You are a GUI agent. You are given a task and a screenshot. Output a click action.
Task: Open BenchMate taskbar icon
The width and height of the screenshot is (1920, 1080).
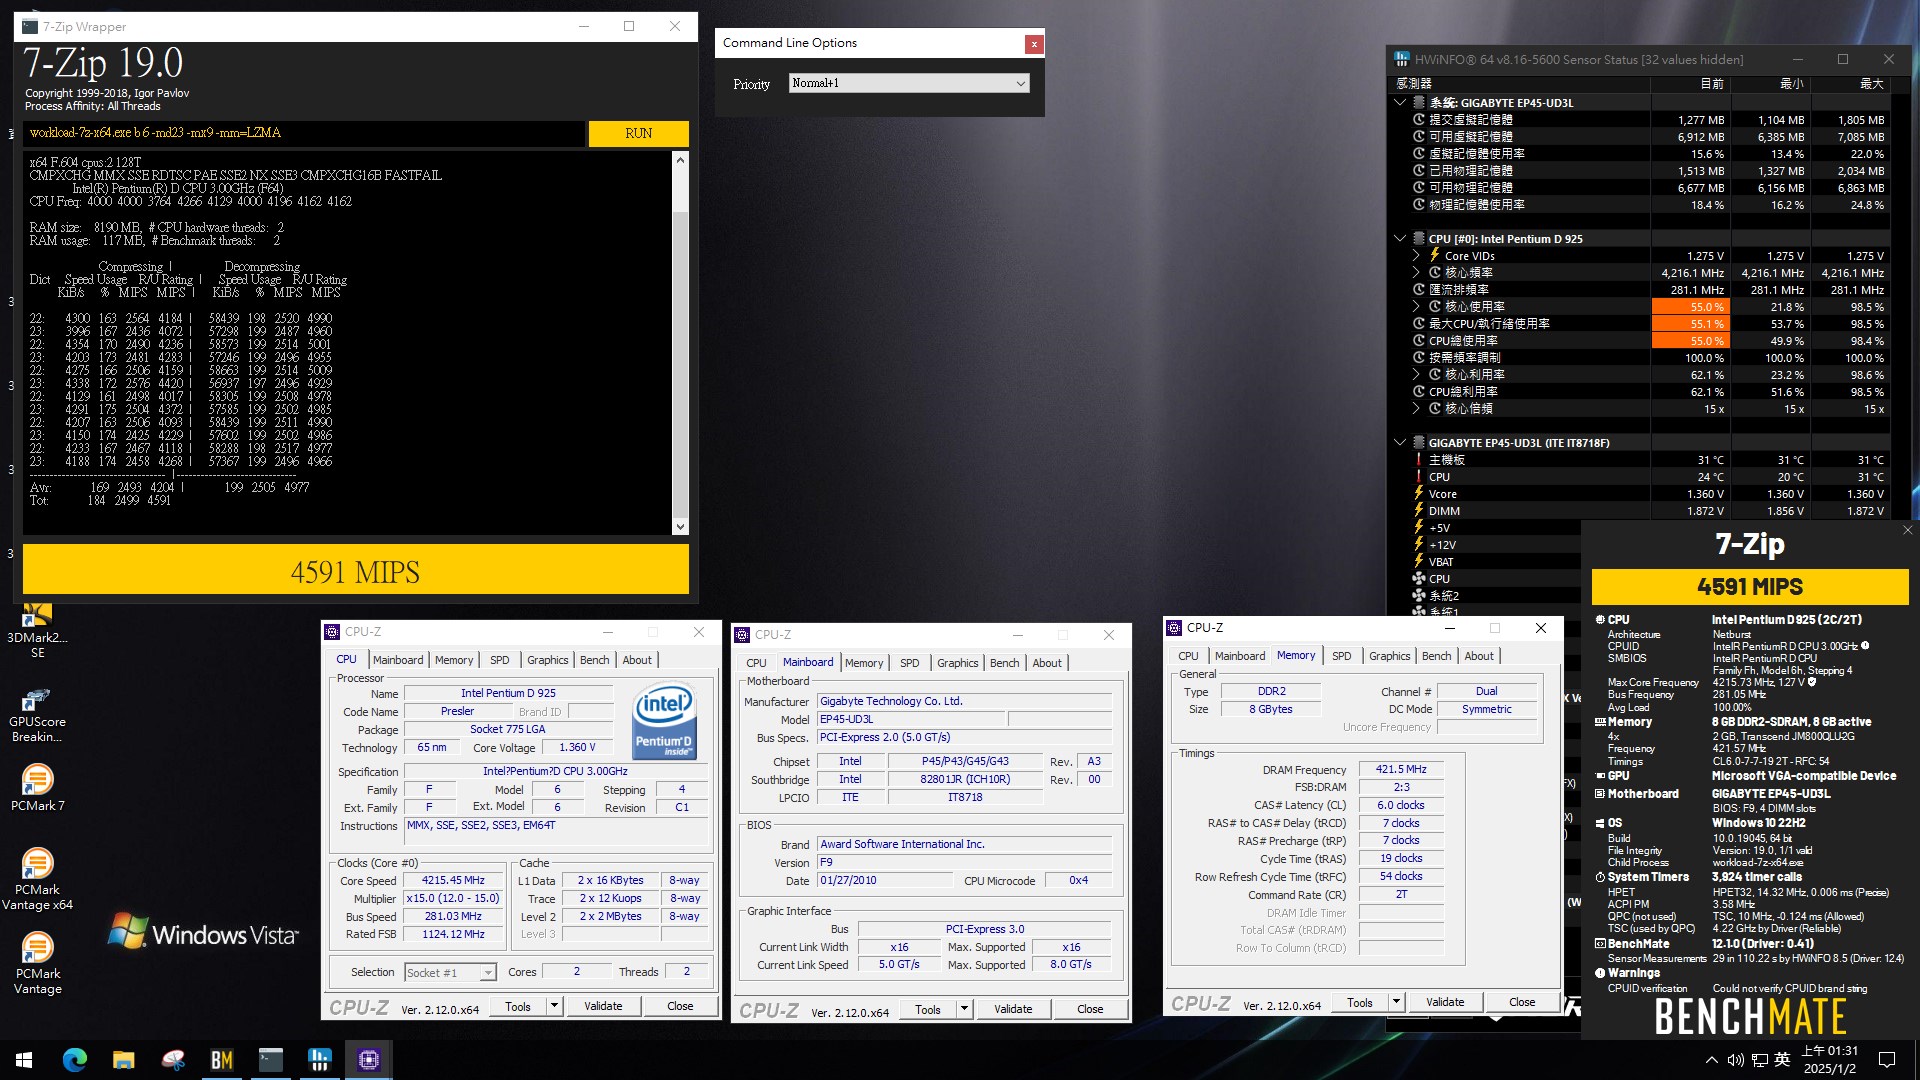point(222,1060)
